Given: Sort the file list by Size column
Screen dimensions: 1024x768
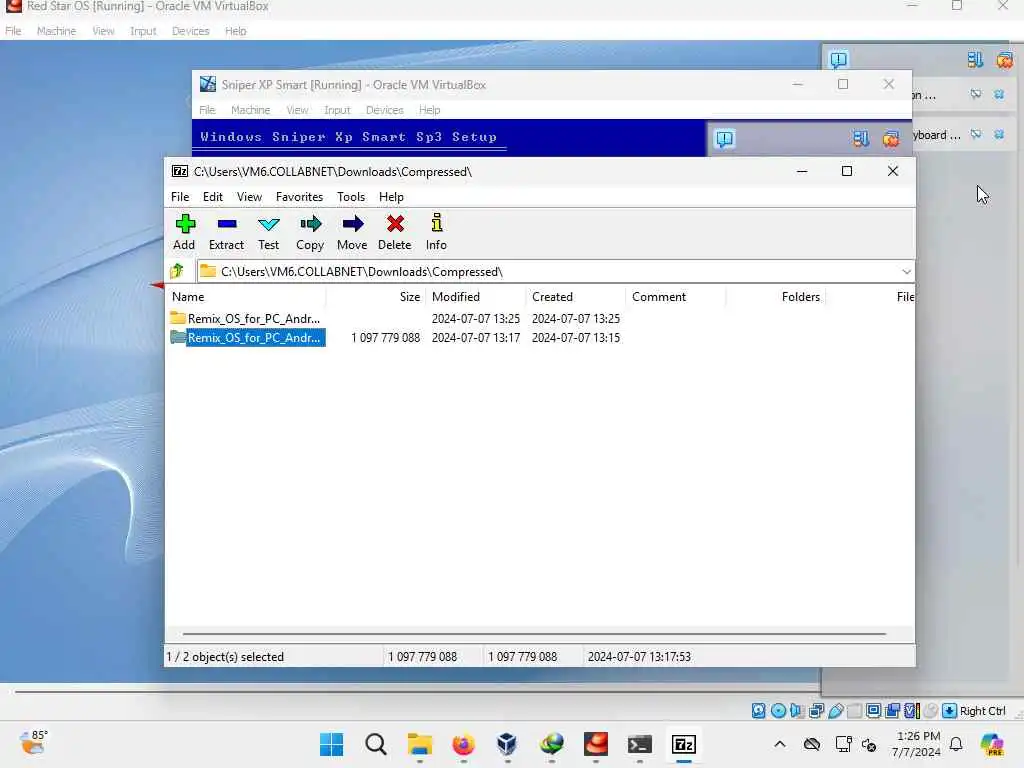Looking at the screenshot, I should 376,296.
